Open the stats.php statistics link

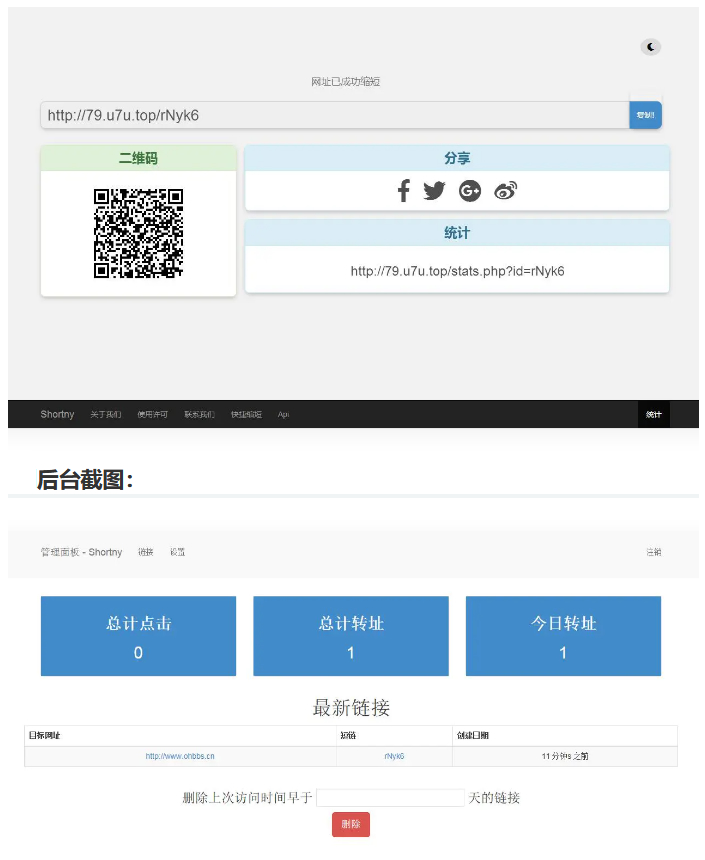click(x=457, y=271)
